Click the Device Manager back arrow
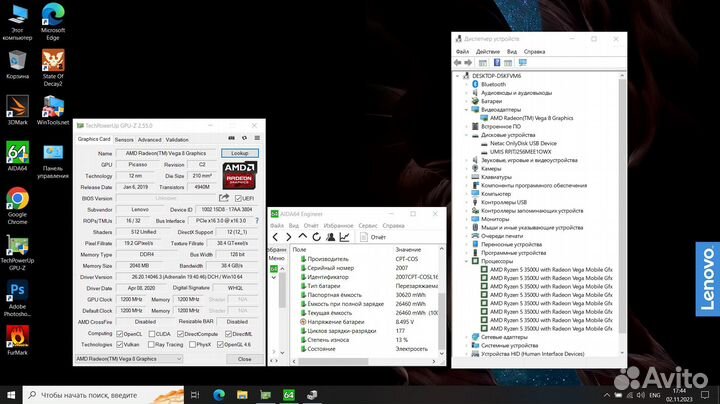720x404 pixels. (x=457, y=62)
